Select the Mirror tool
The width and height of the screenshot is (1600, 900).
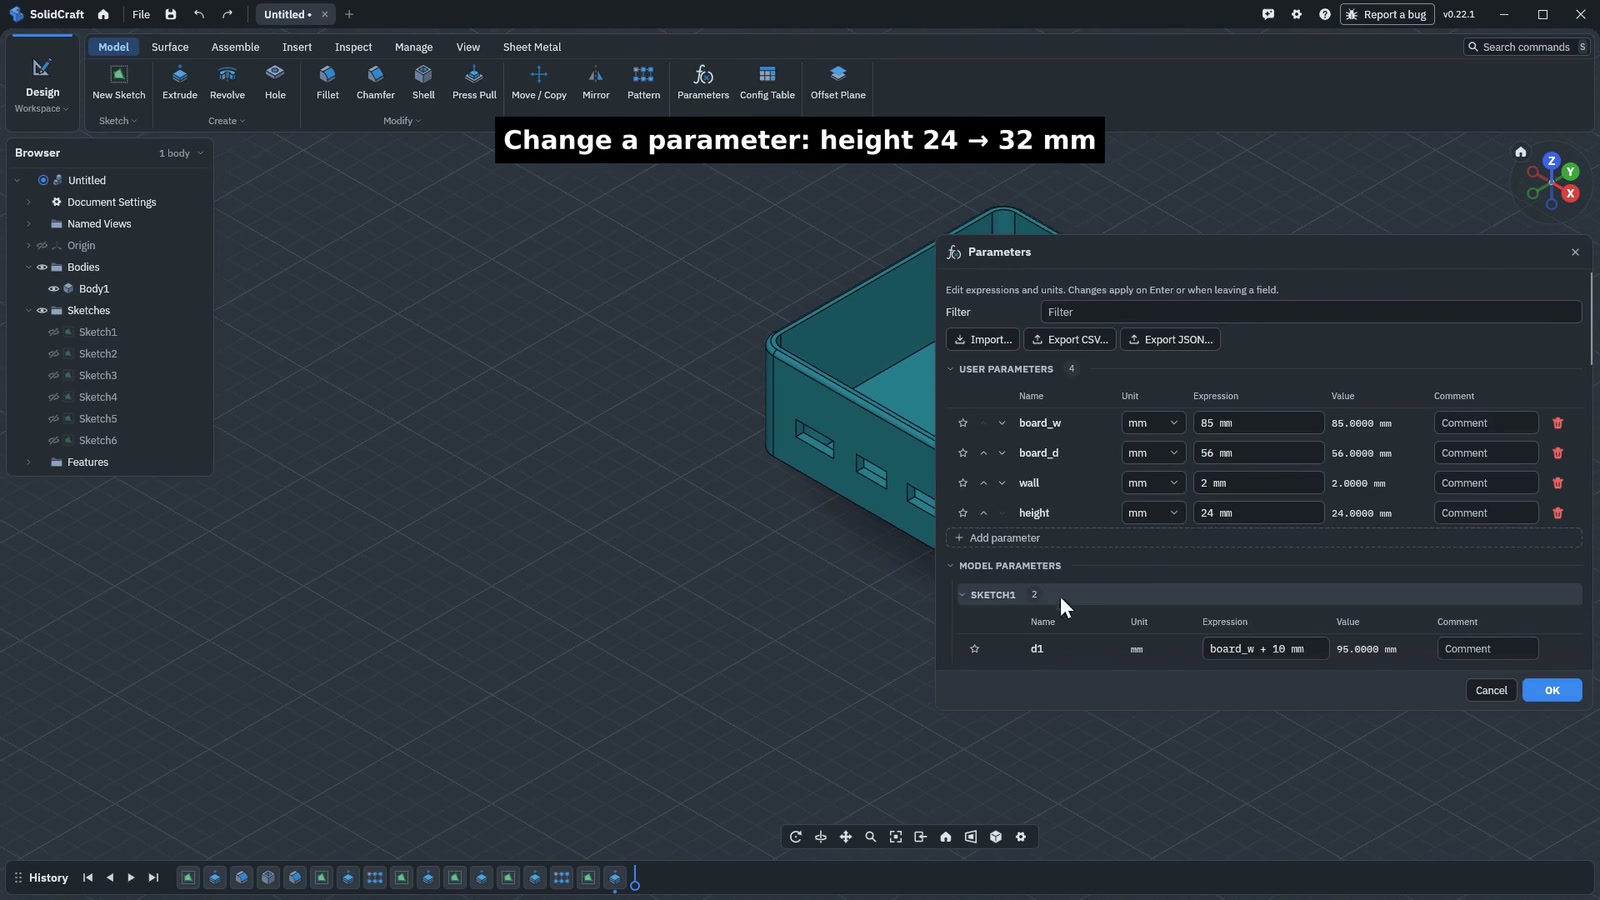pos(596,83)
